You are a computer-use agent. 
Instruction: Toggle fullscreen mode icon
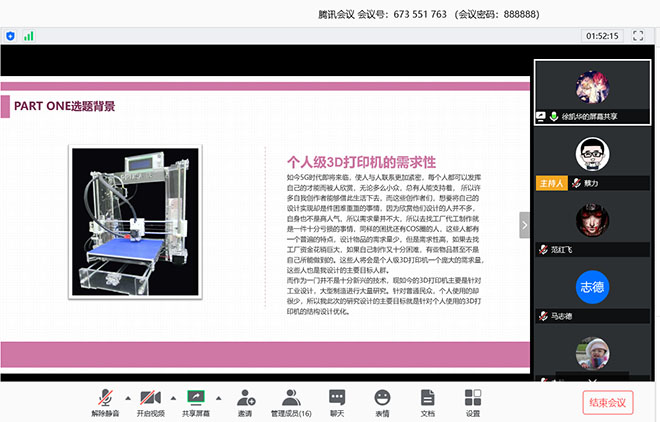tap(637, 35)
